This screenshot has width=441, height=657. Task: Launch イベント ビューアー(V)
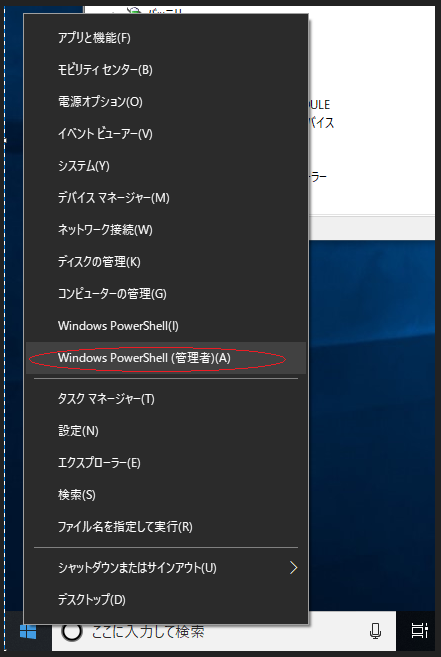(166, 134)
